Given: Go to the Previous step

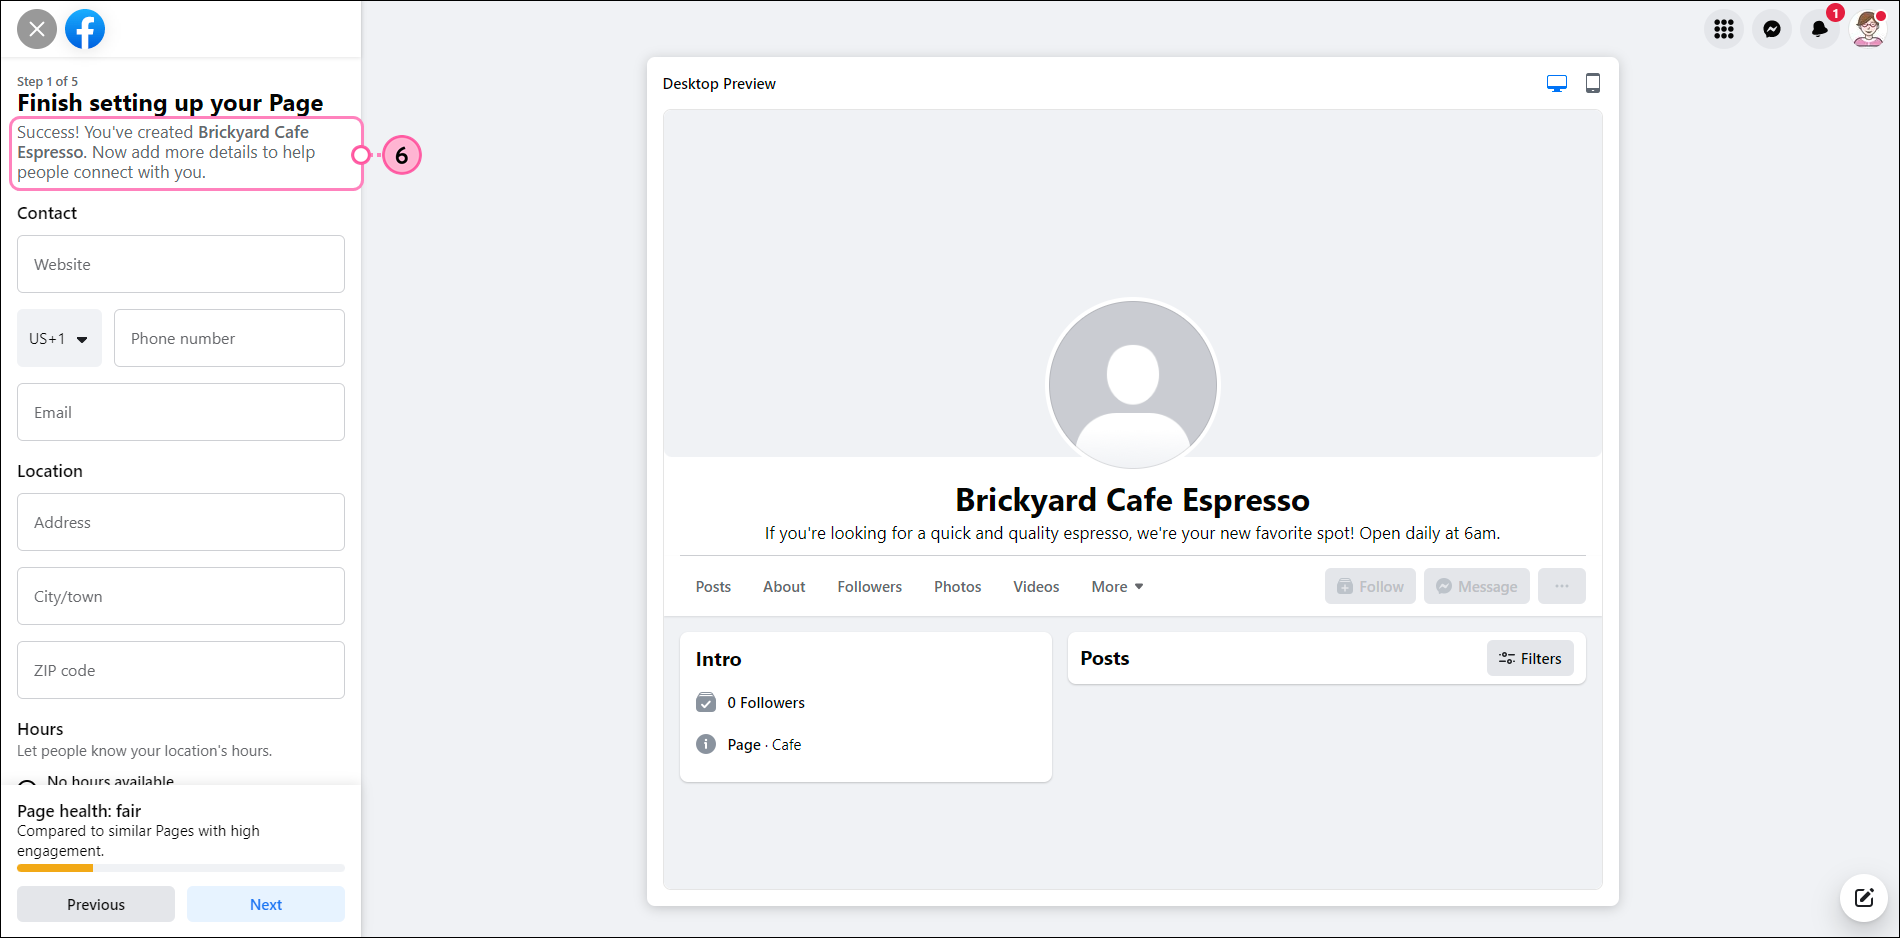Looking at the screenshot, I should 96,904.
